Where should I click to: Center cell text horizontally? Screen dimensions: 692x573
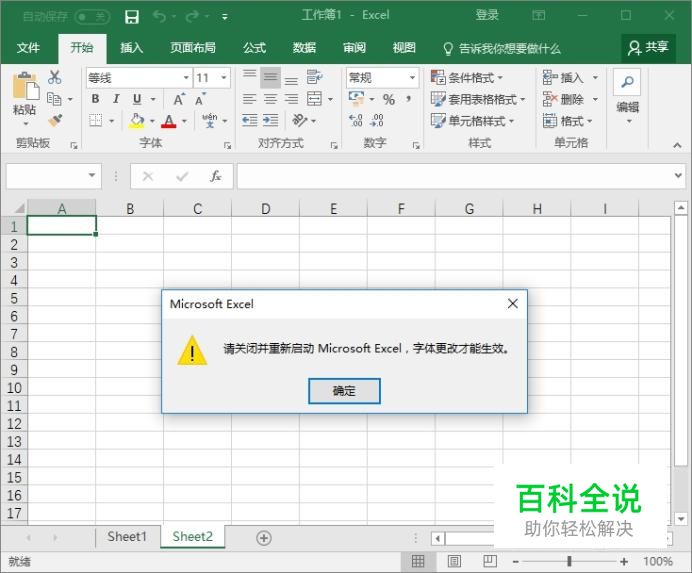270,99
